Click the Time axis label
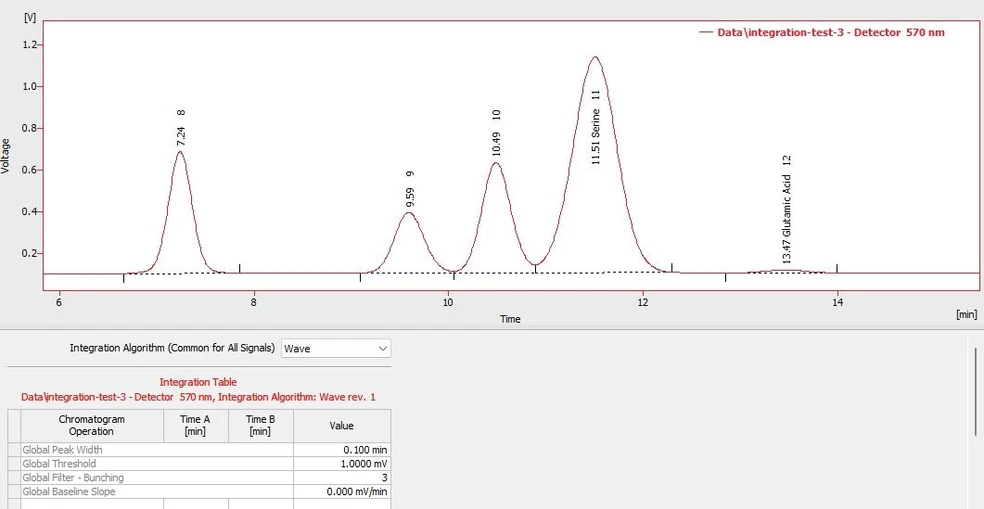The image size is (984, 509). point(510,319)
